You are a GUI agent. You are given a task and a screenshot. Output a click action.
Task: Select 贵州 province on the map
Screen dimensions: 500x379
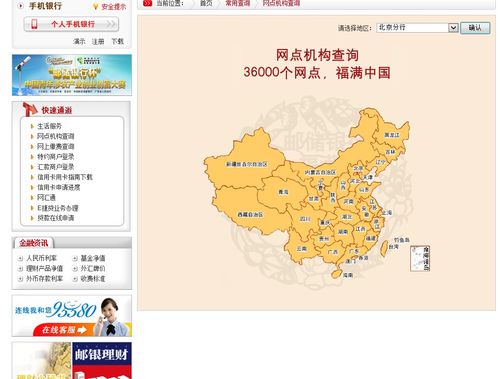pos(324,239)
